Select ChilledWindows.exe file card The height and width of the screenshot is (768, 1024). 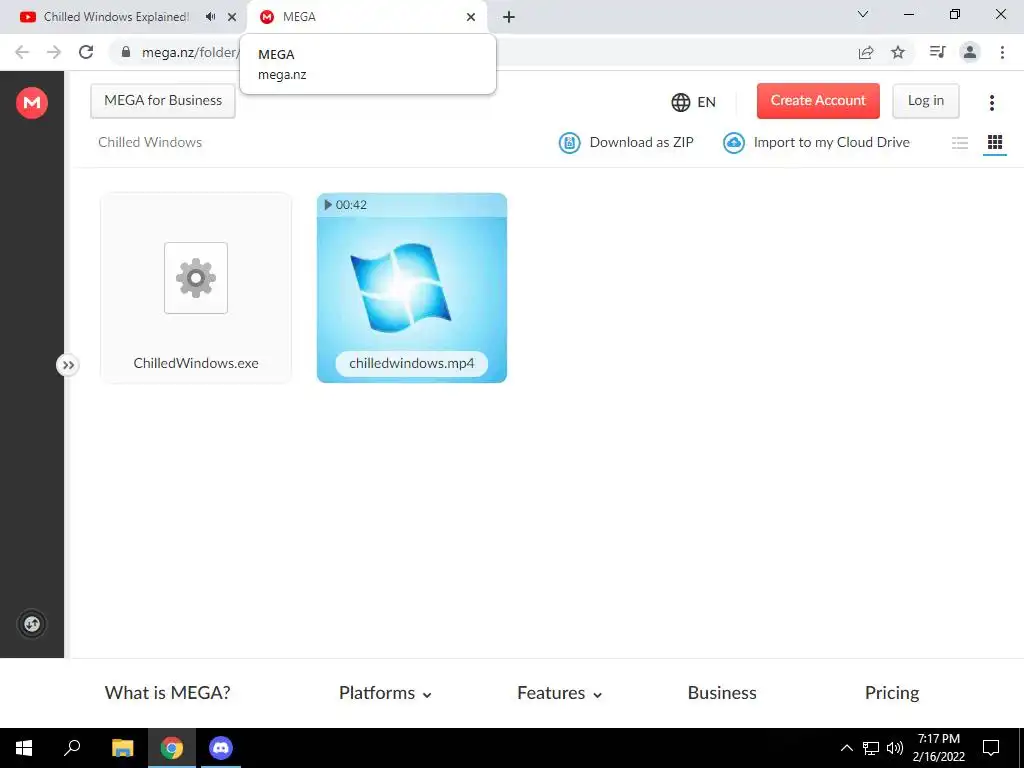196,287
